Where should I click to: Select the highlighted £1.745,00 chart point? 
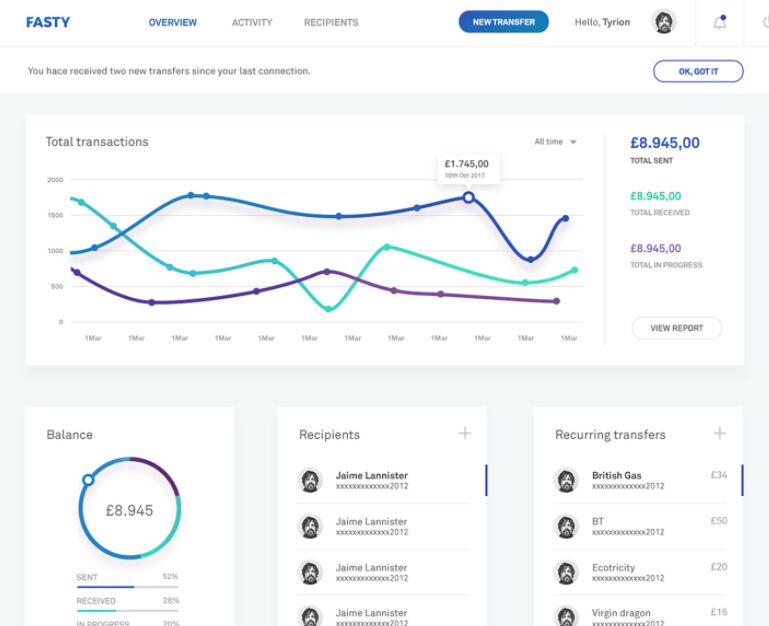468,197
